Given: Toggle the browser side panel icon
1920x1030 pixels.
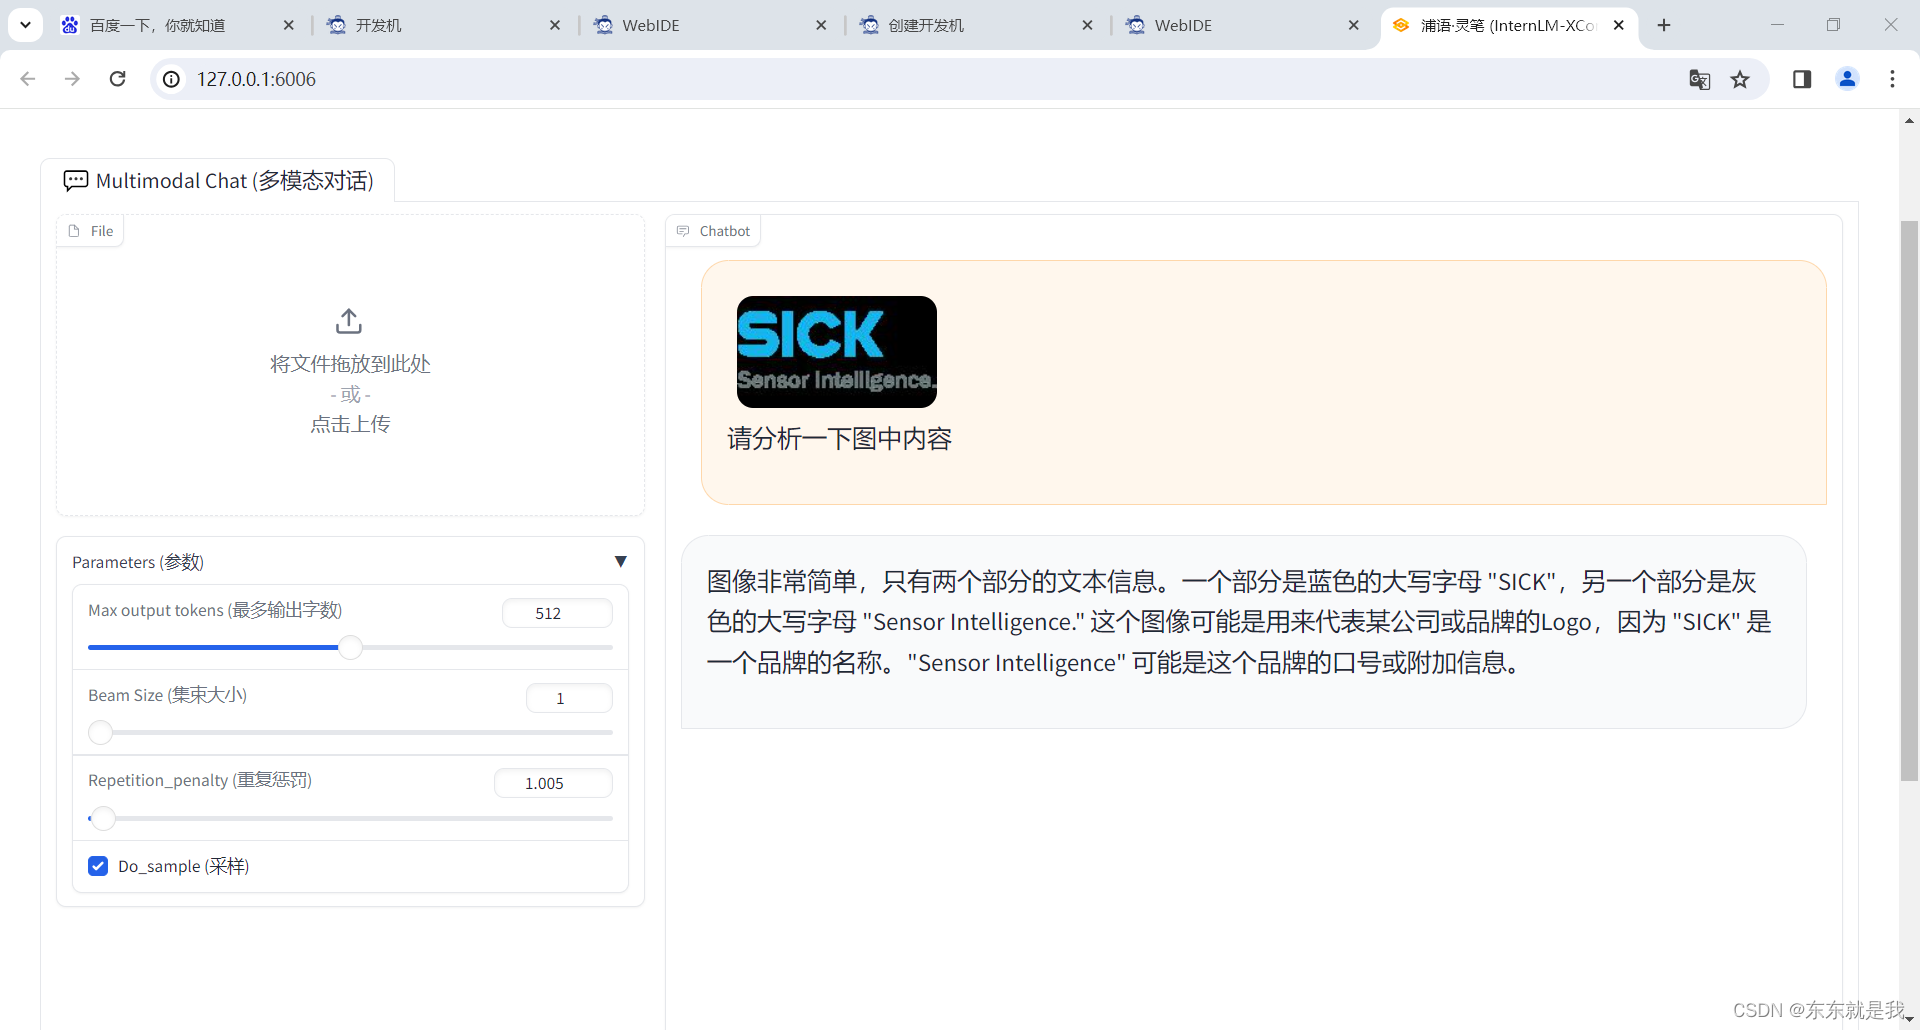Looking at the screenshot, I should [1802, 79].
